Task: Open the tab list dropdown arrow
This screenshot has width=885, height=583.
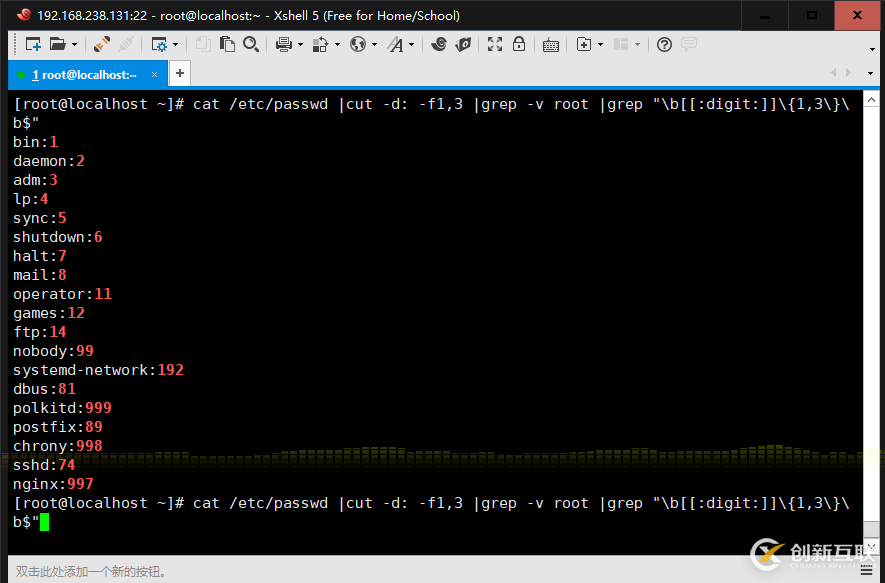Action: tap(870, 73)
